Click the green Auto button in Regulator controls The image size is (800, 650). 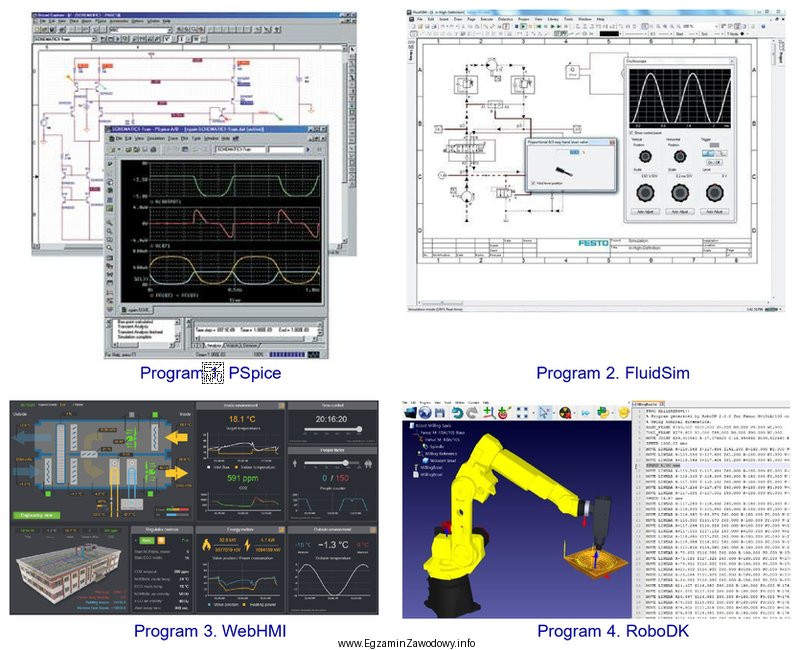pyautogui.click(x=146, y=540)
